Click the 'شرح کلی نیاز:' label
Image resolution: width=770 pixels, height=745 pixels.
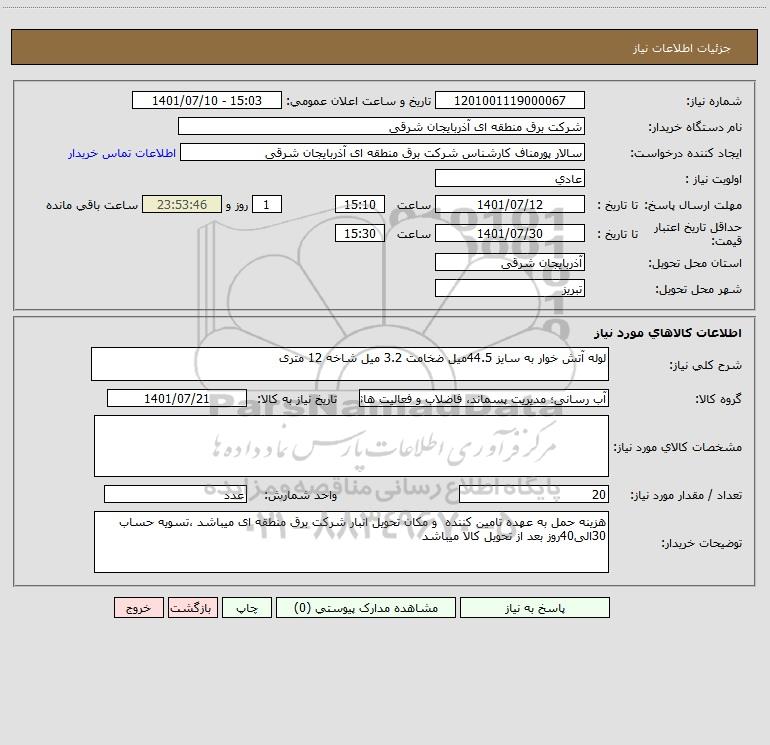[706, 365]
